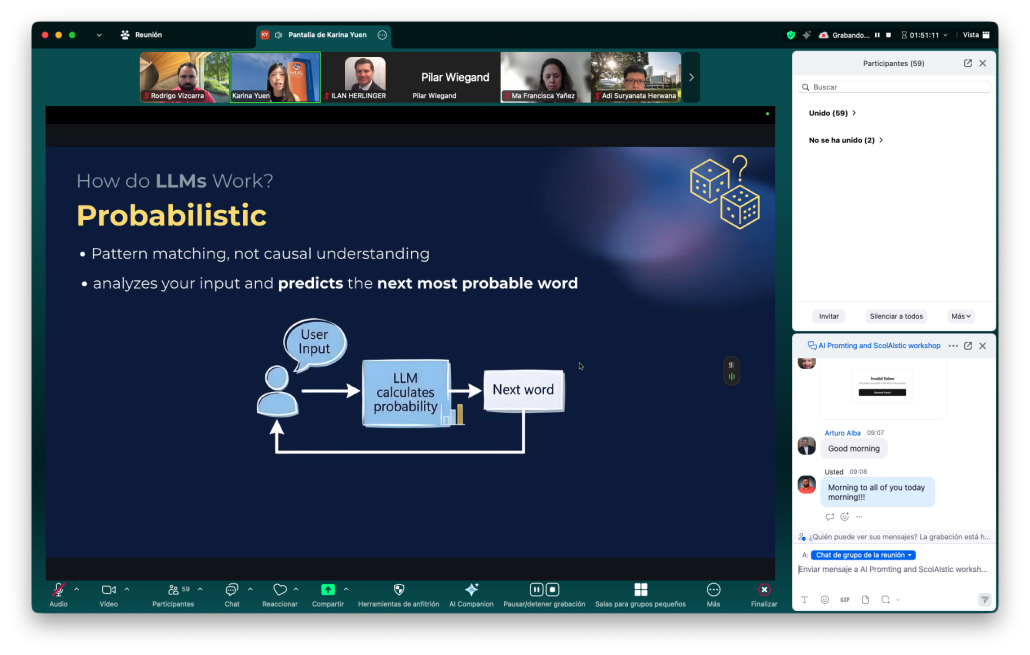The image size is (1030, 655).
Task: Pause the recording in bottom toolbar
Action: point(536,590)
